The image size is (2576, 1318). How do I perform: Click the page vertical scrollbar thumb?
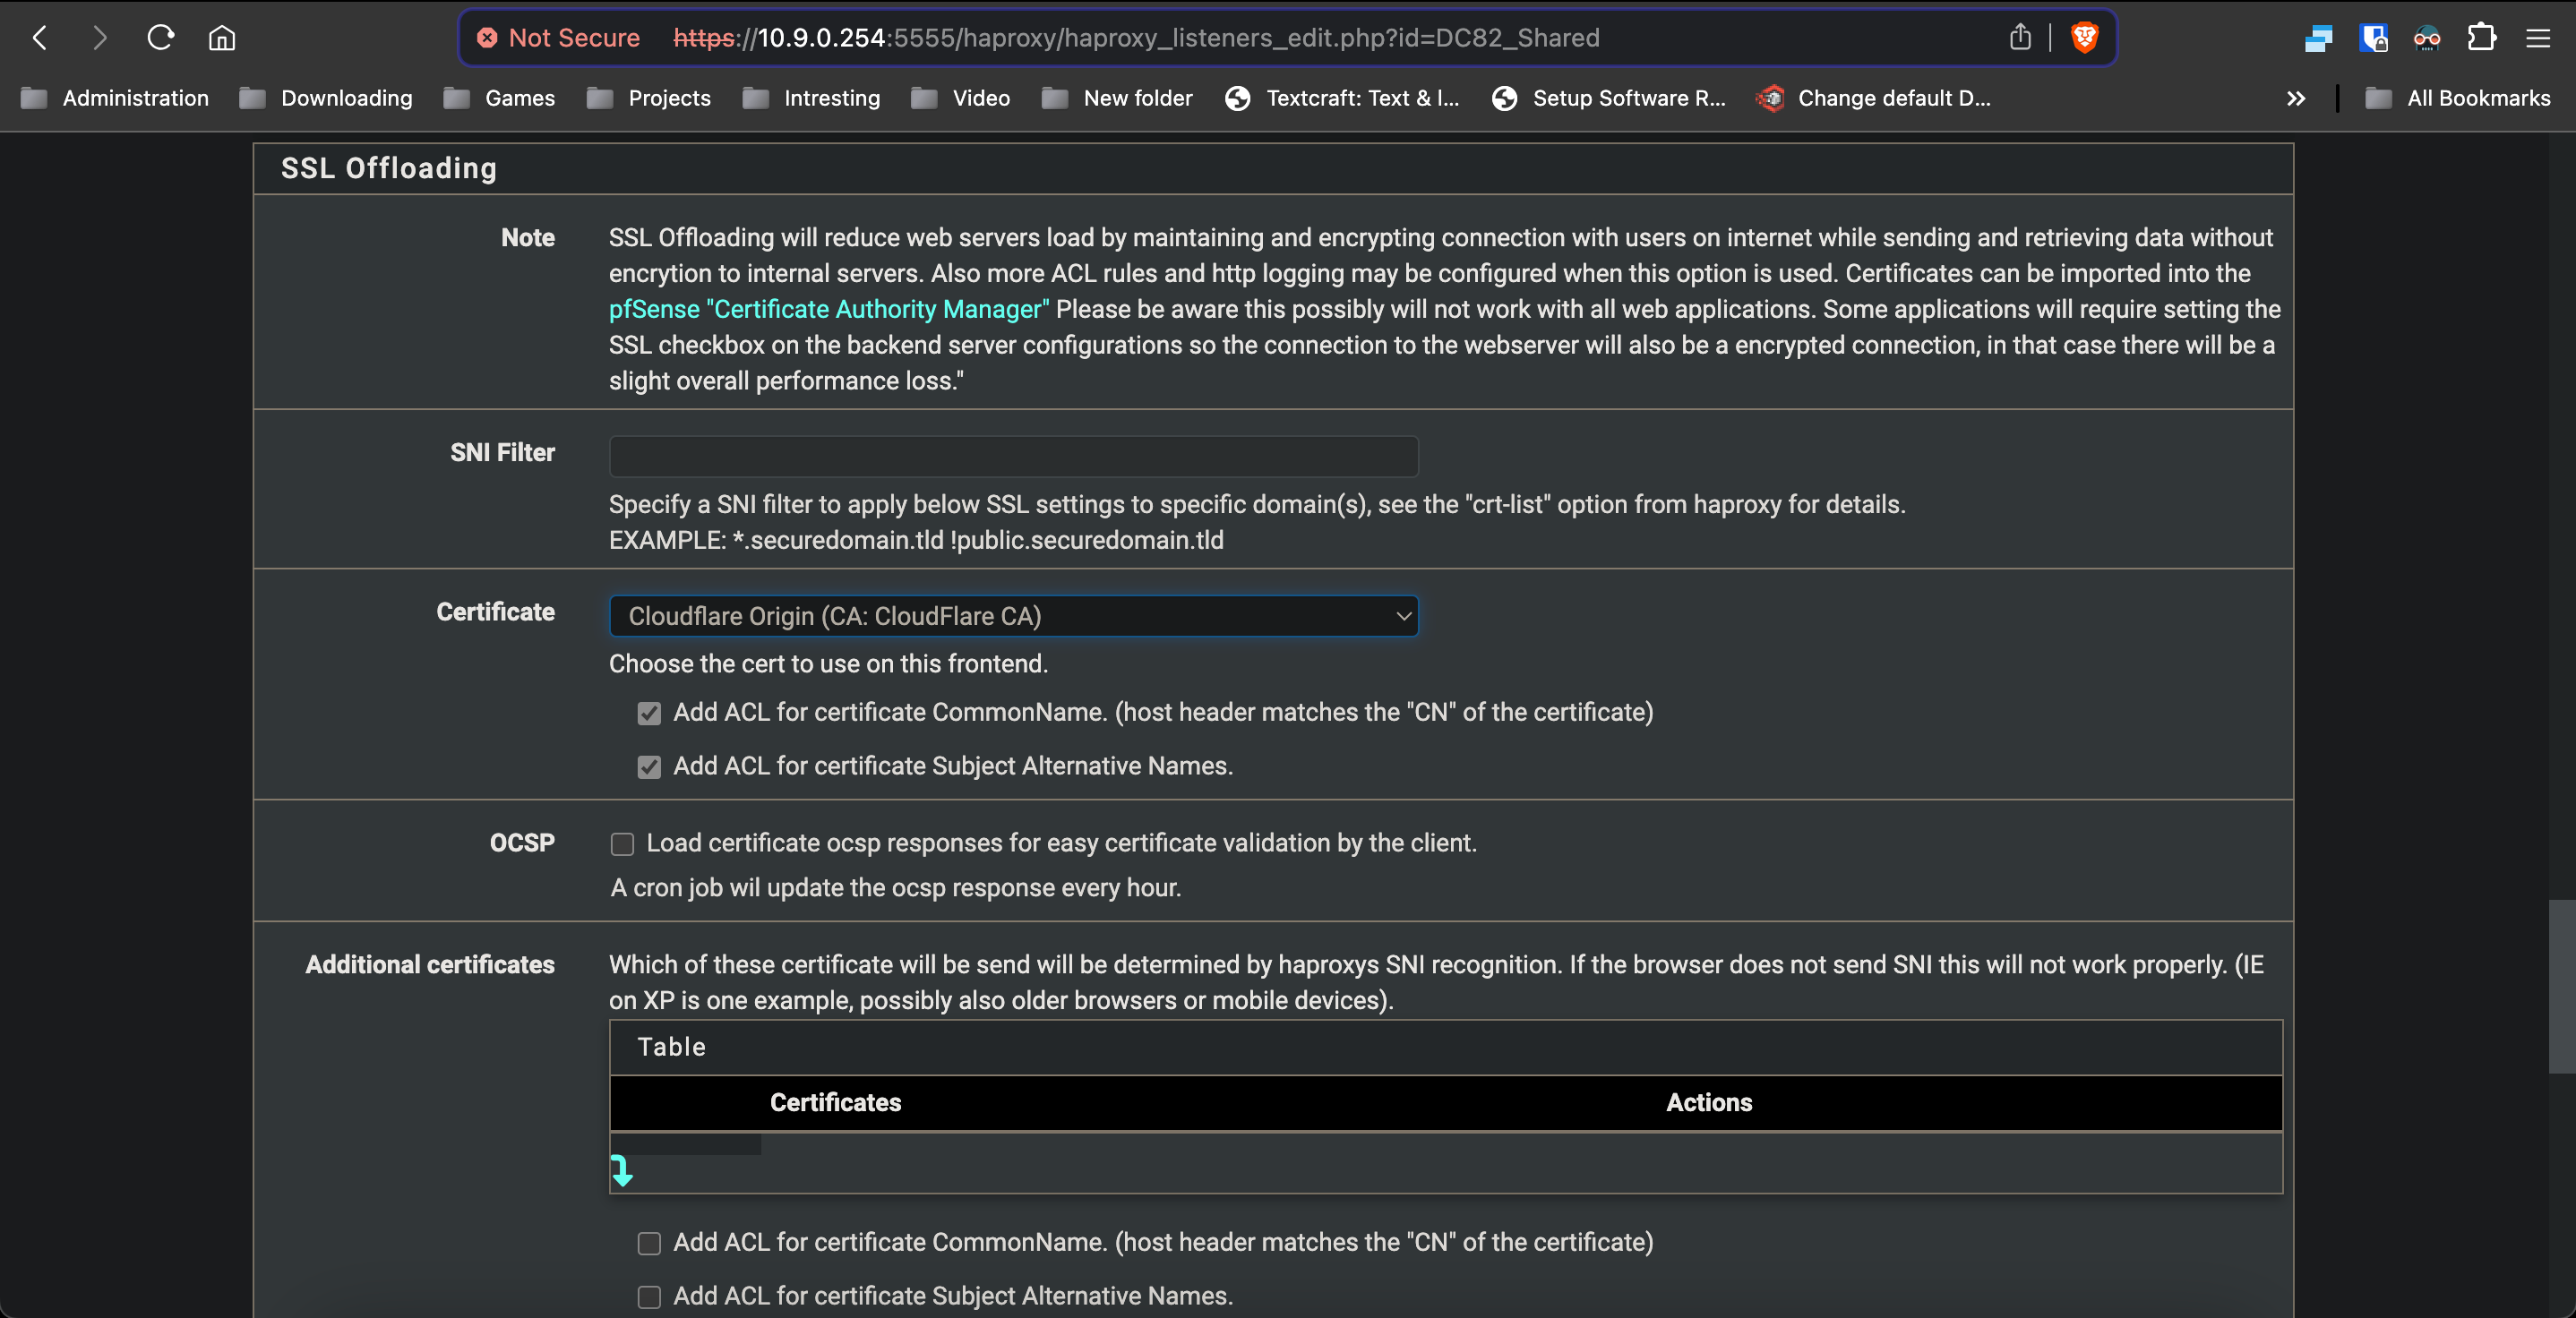click(x=2561, y=986)
